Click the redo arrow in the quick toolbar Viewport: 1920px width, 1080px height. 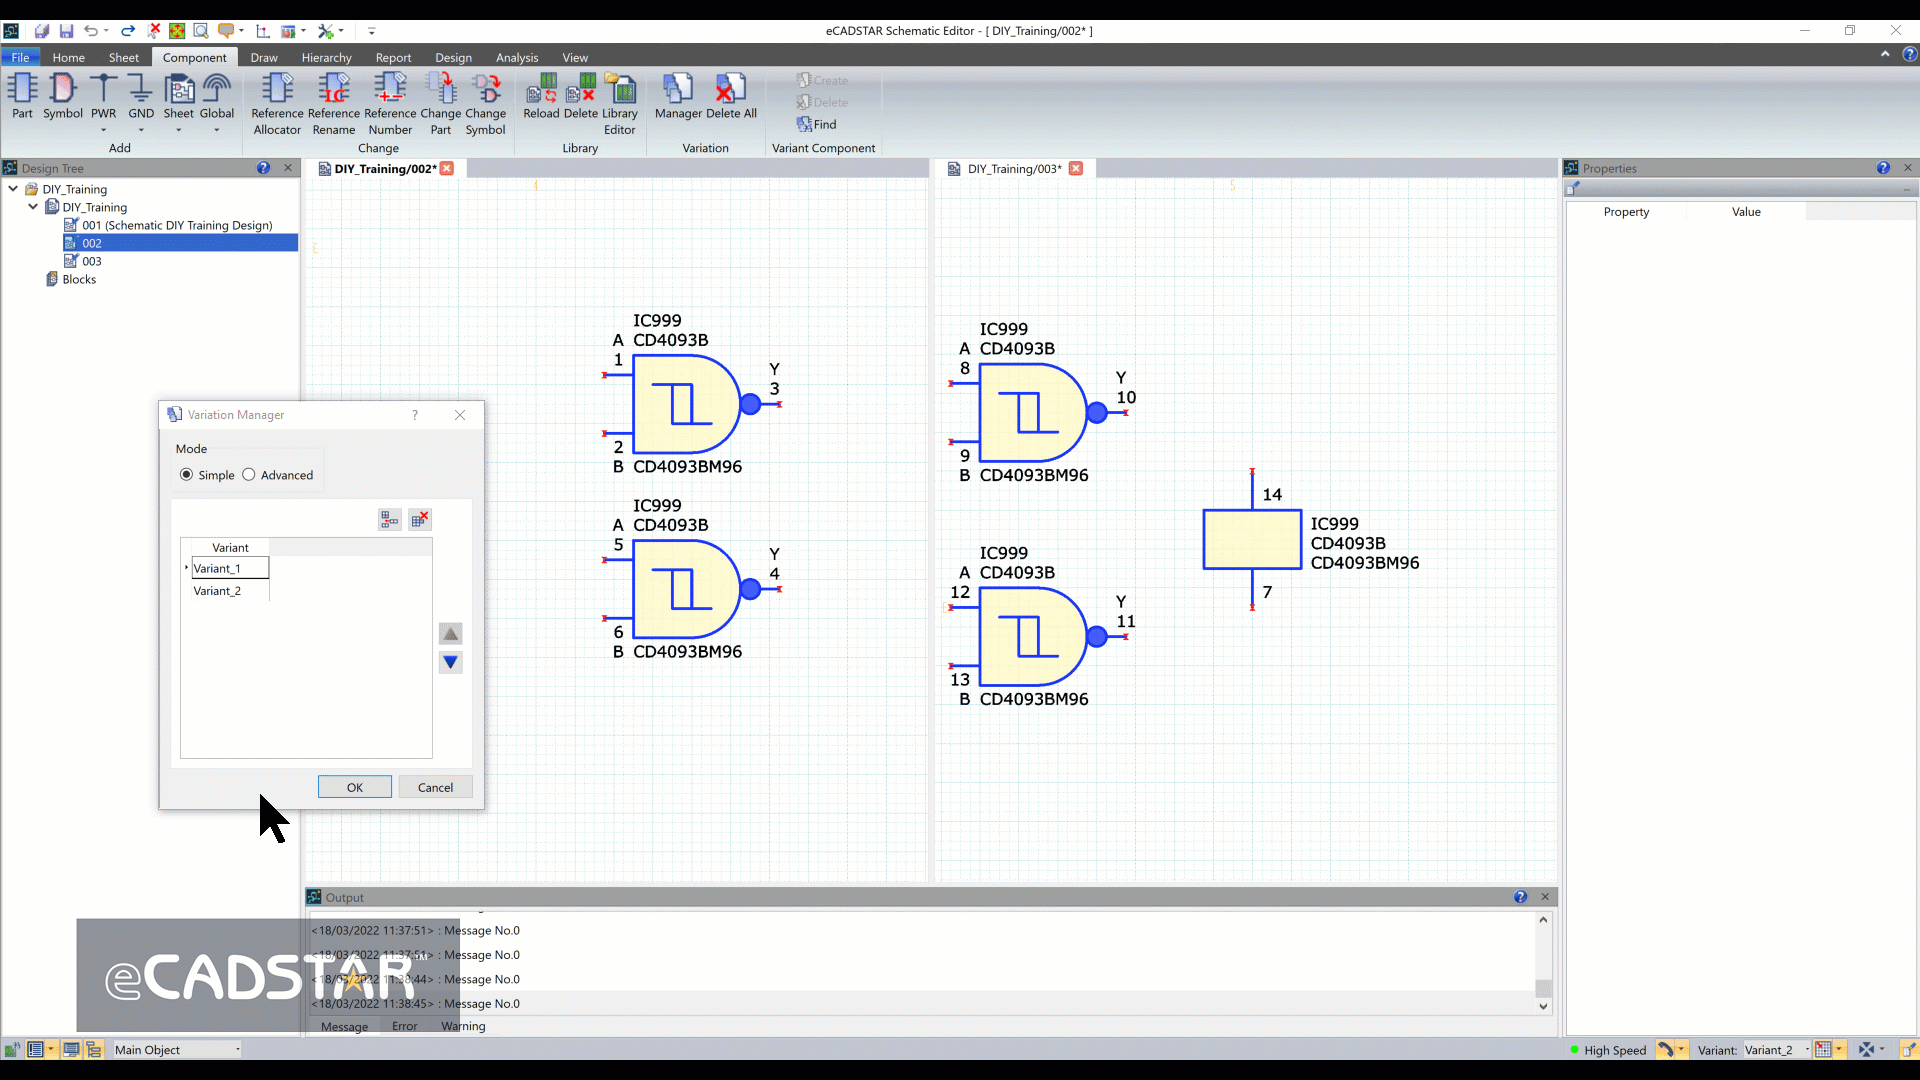[x=128, y=31]
